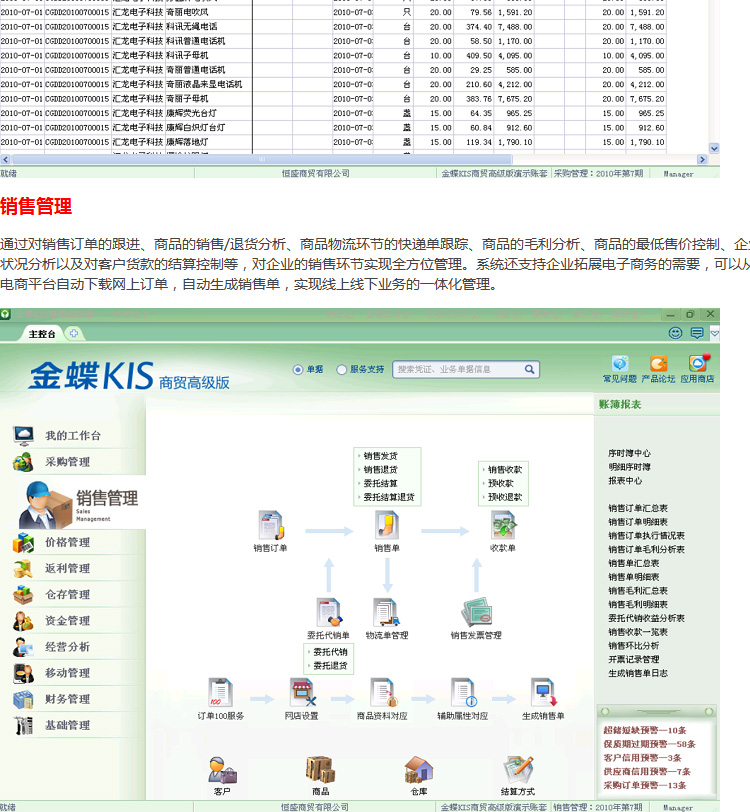Open 超储短缺预警—10条 alert
This screenshot has width=750, height=812.
pyautogui.click(x=645, y=730)
